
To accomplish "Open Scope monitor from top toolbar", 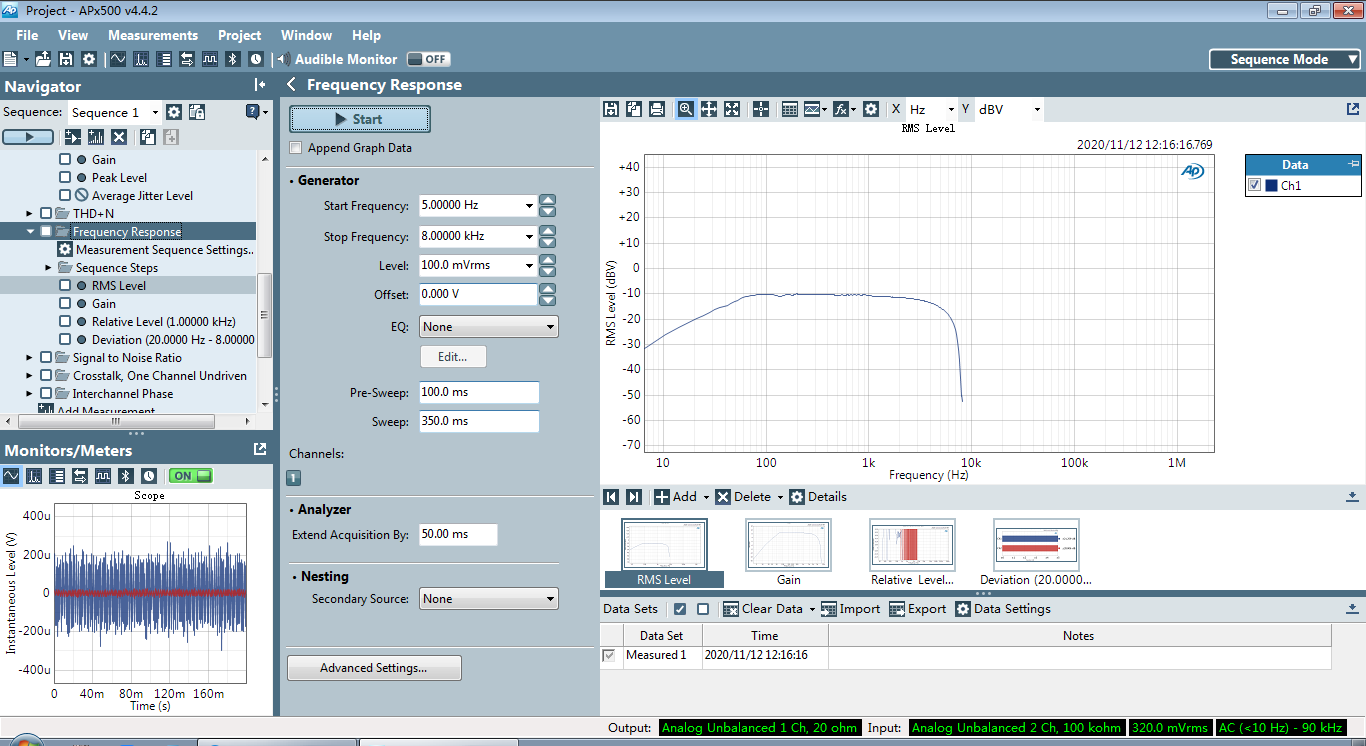I will click(118, 59).
